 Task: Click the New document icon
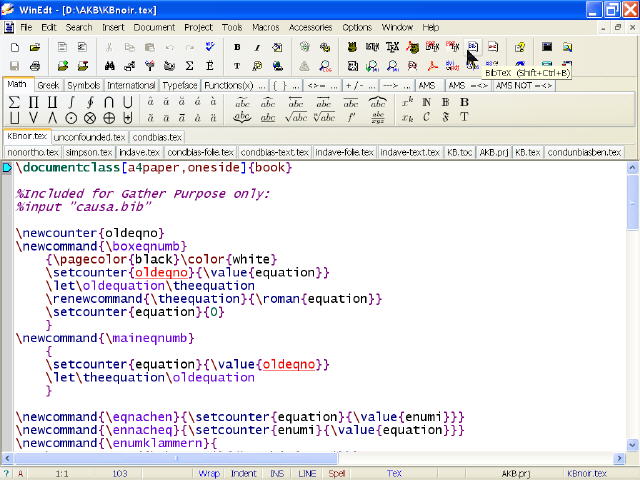click(x=14, y=47)
